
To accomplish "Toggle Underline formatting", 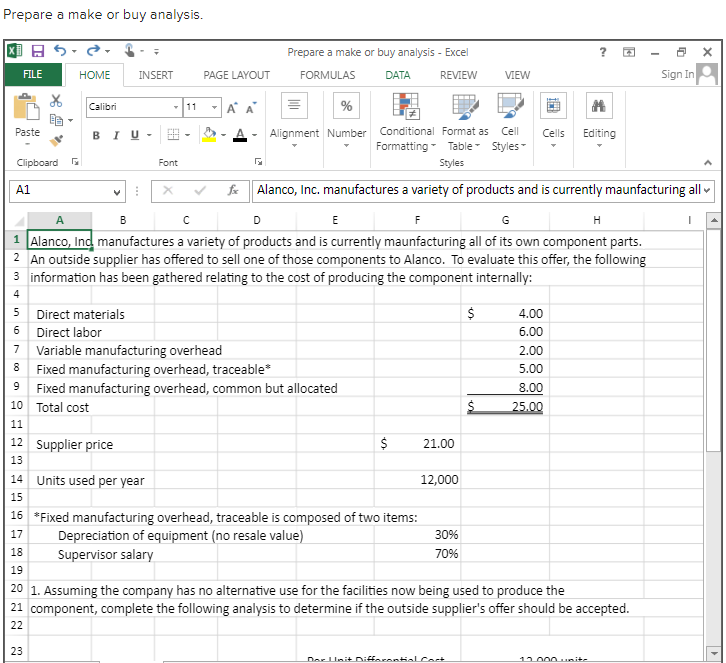I will (135, 135).
